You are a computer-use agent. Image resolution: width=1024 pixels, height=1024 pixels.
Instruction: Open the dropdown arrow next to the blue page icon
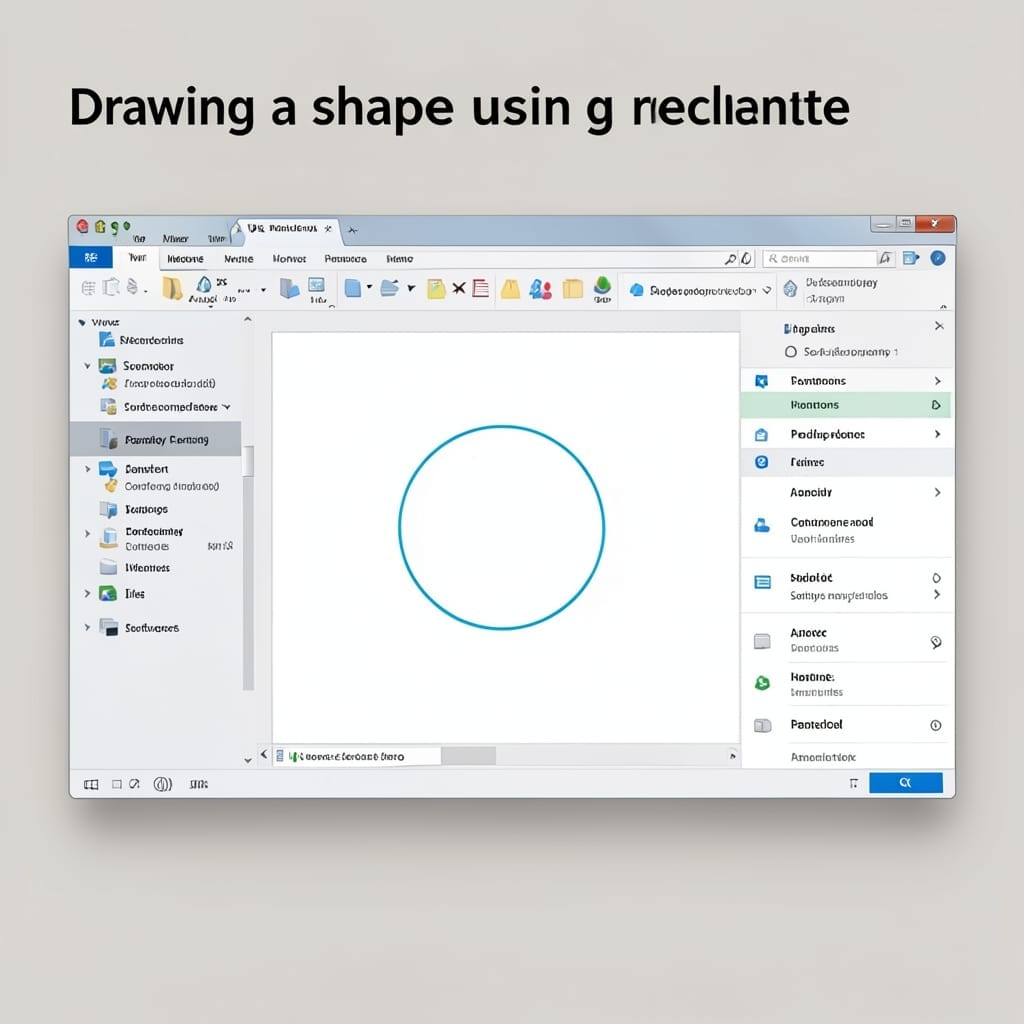[370, 287]
